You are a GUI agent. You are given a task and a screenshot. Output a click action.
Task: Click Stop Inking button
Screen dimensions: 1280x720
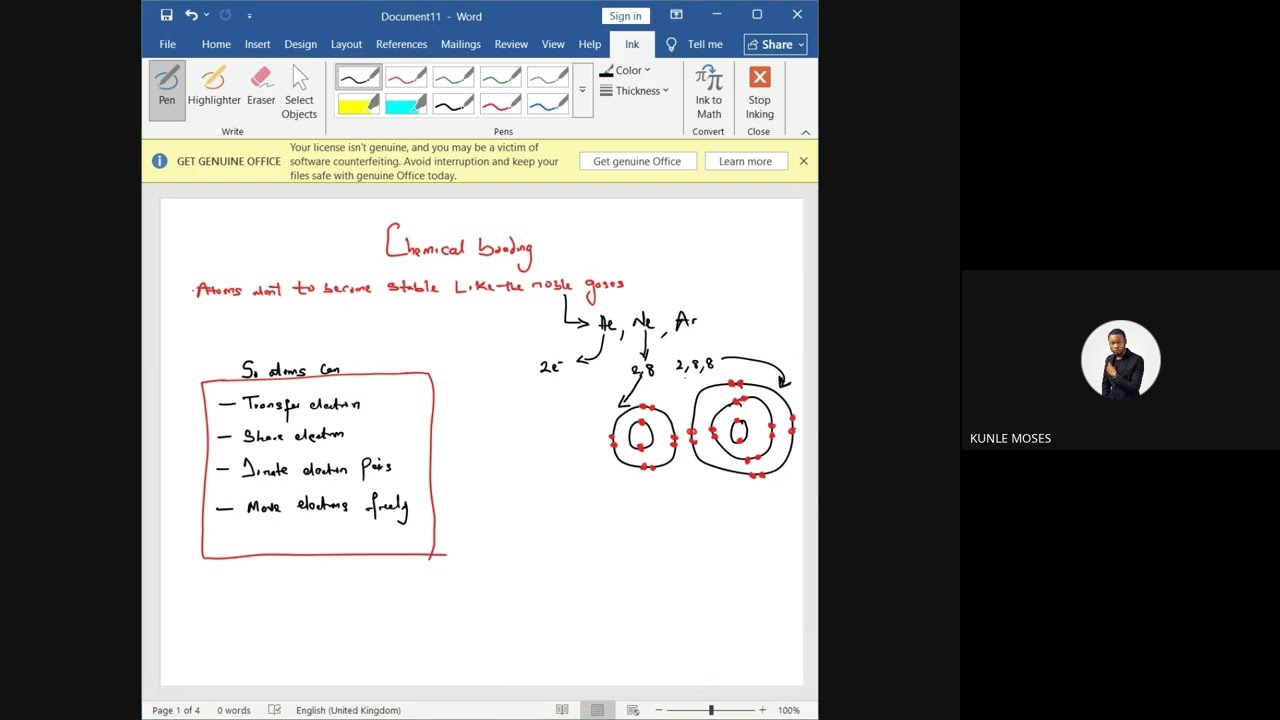(760, 92)
